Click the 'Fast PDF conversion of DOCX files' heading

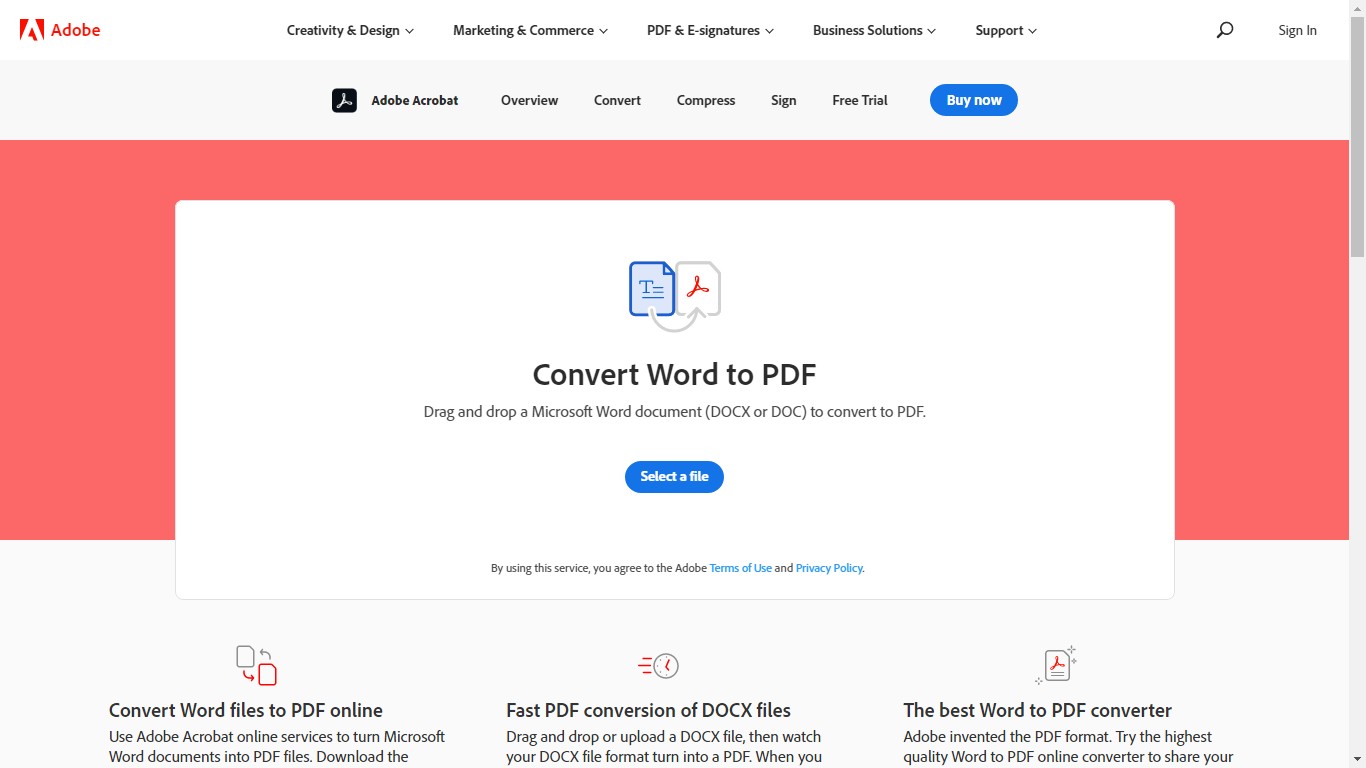pos(648,710)
